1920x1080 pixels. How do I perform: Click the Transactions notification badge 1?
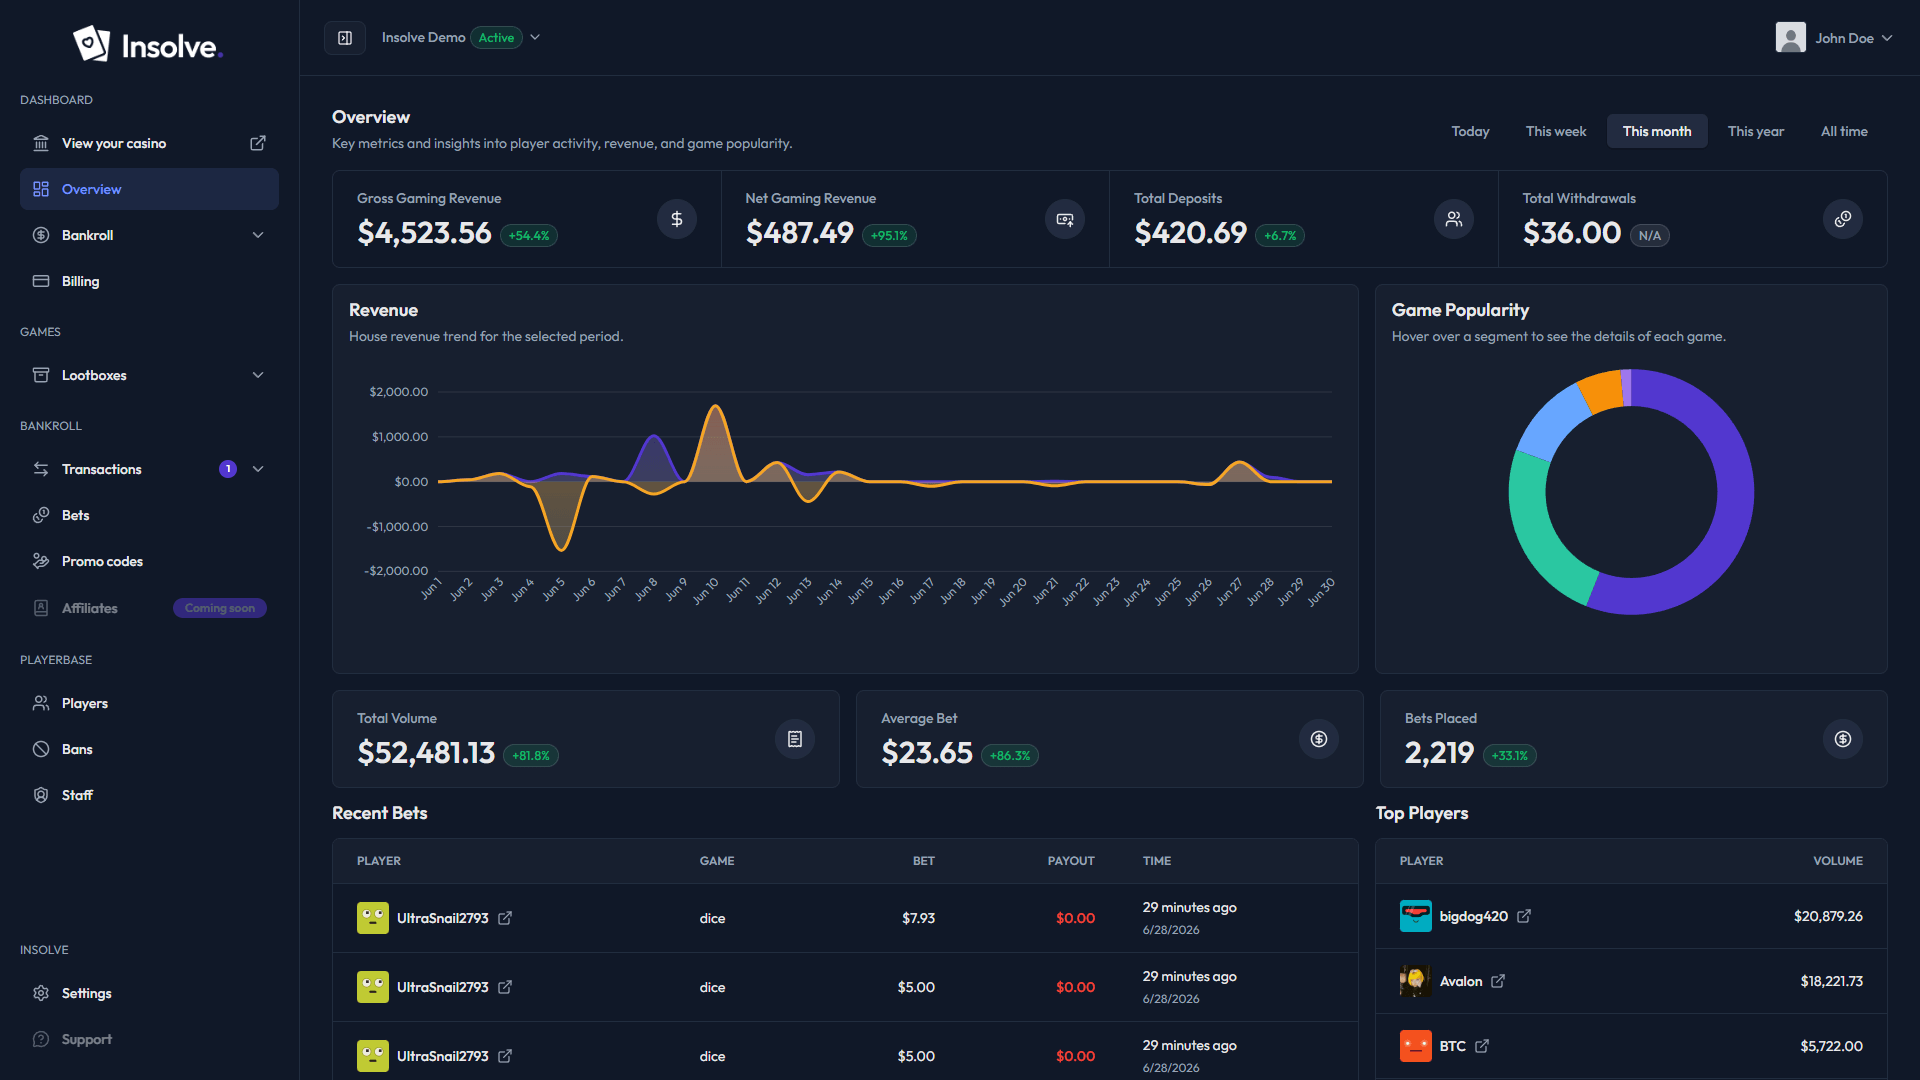coord(228,469)
